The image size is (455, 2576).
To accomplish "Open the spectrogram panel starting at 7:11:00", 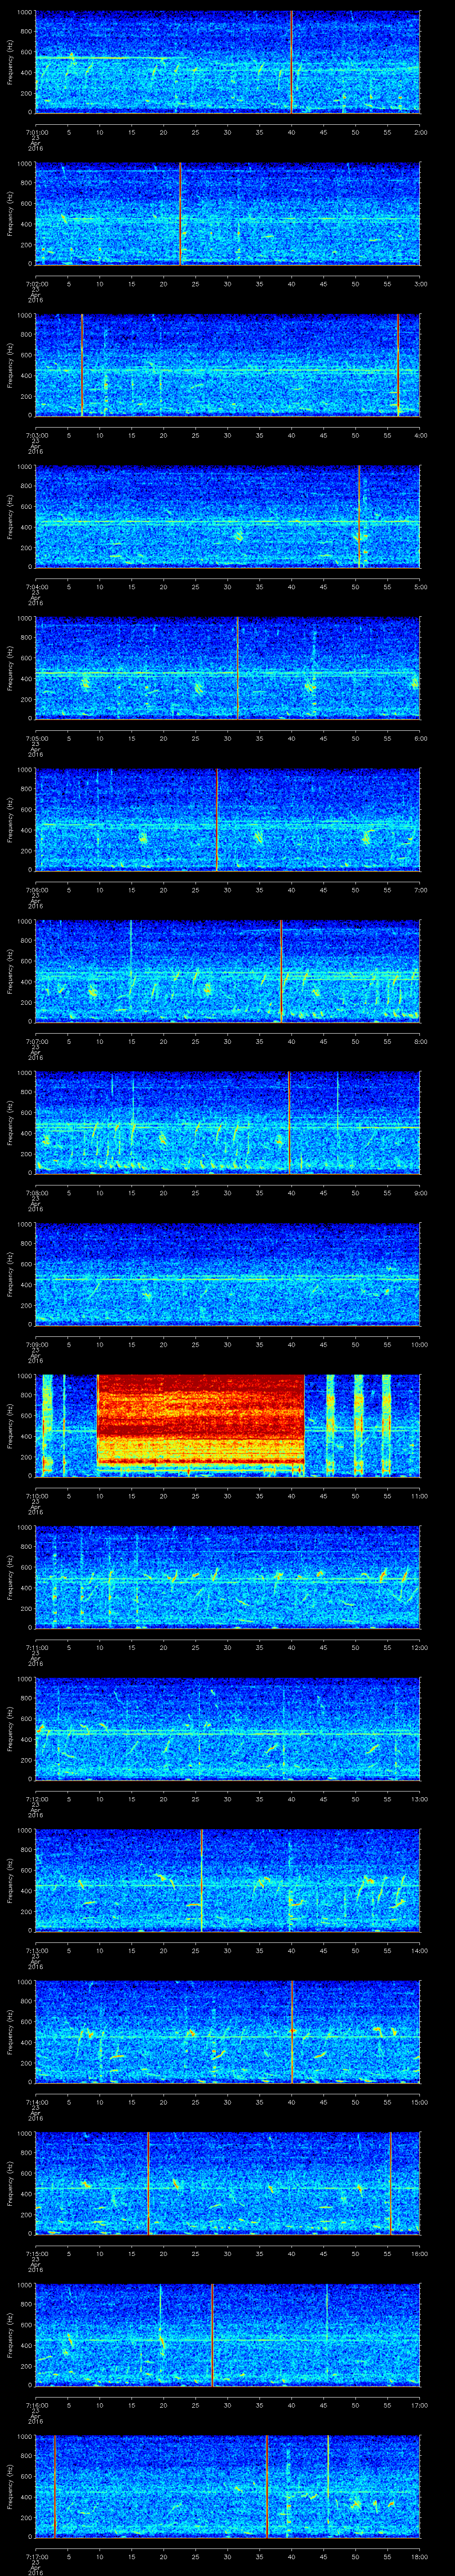I will [x=228, y=1577].
